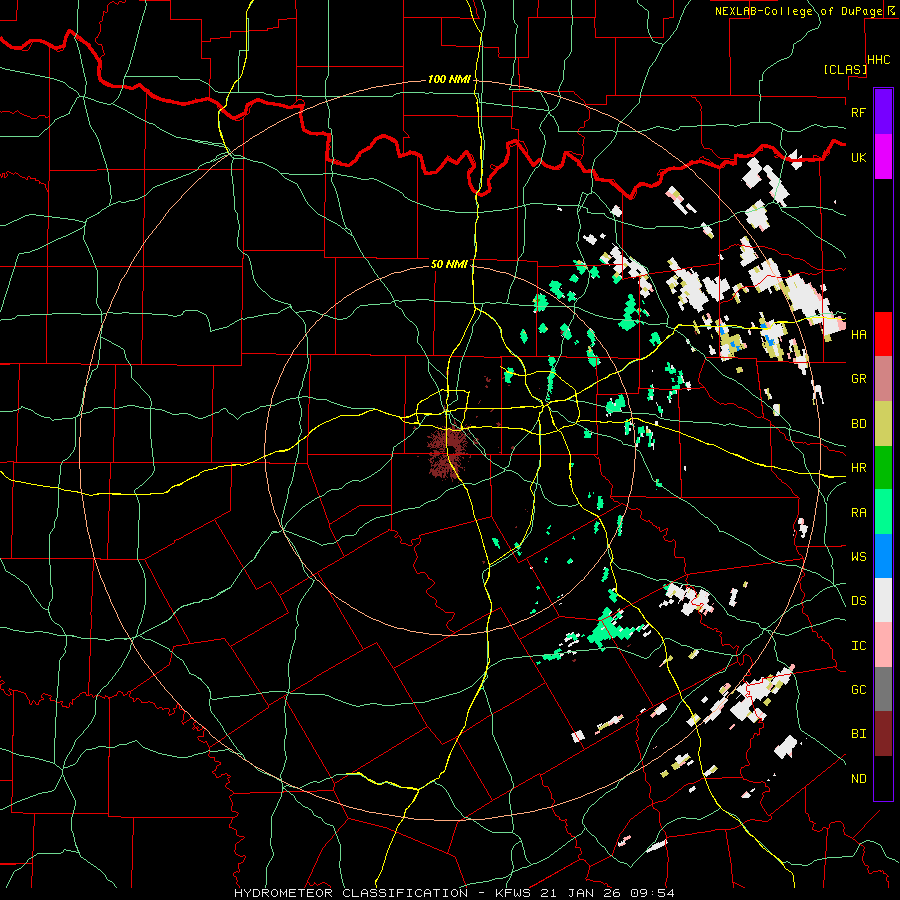
Task: Click the RF purple legend swatch
Action: [883, 112]
